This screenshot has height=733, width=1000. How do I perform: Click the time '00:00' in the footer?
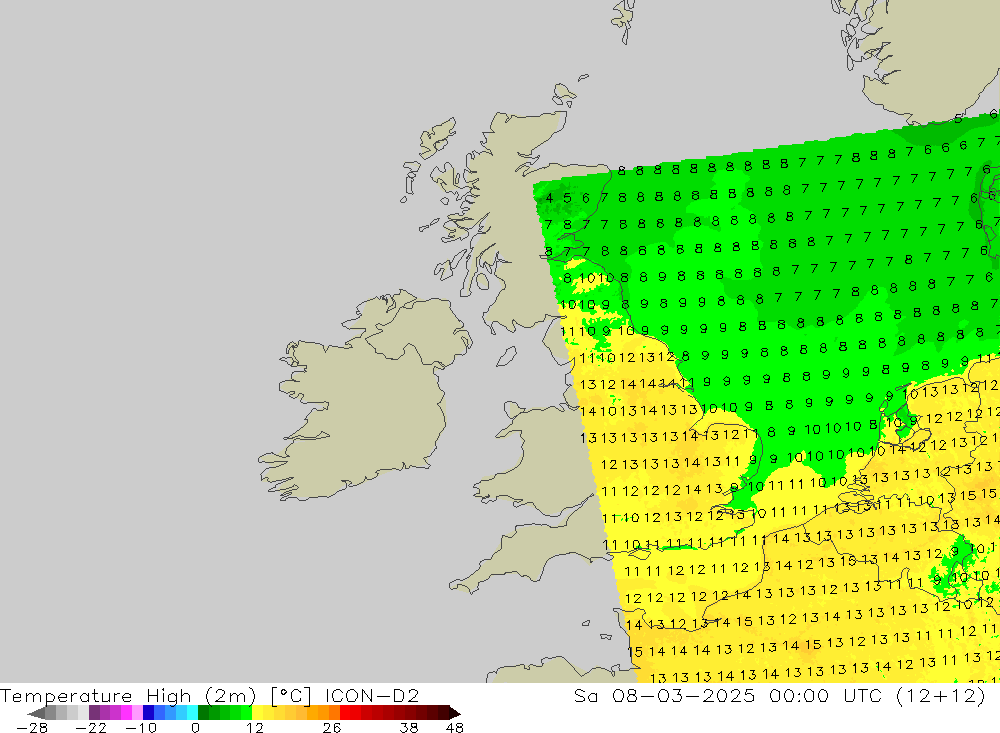point(799,695)
